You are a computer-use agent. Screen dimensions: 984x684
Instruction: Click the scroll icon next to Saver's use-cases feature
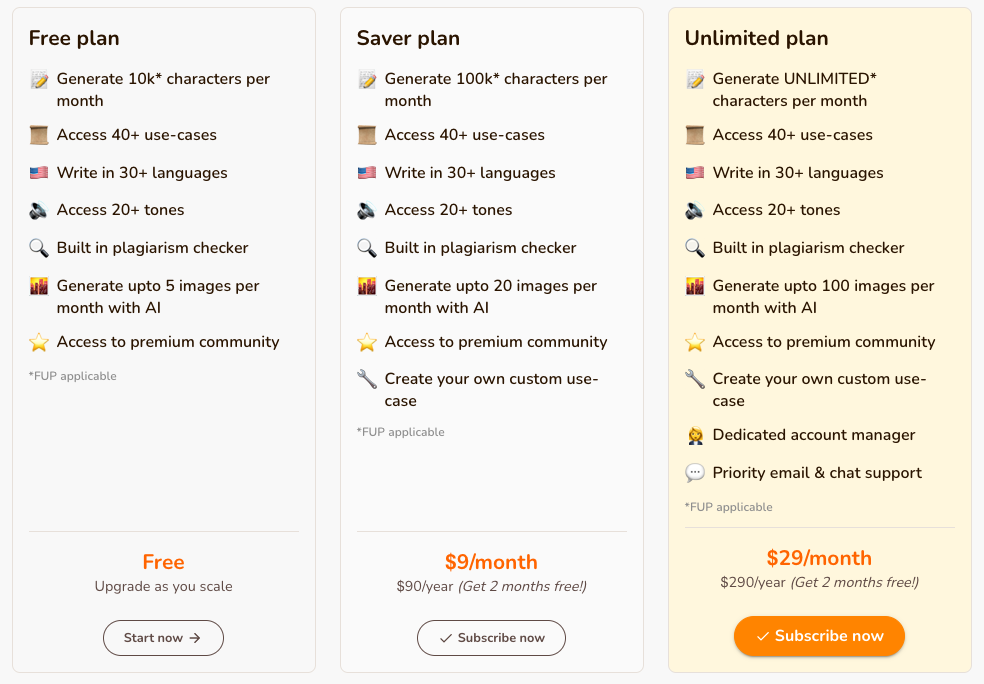coord(366,134)
